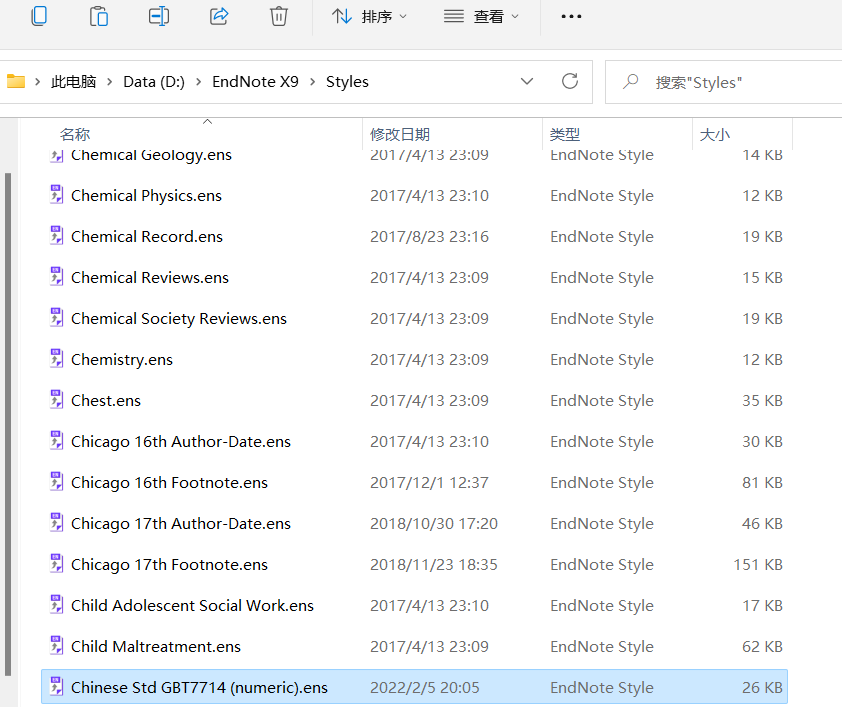Select Chest.ens file
The image size is (842, 707).
[x=414, y=400]
